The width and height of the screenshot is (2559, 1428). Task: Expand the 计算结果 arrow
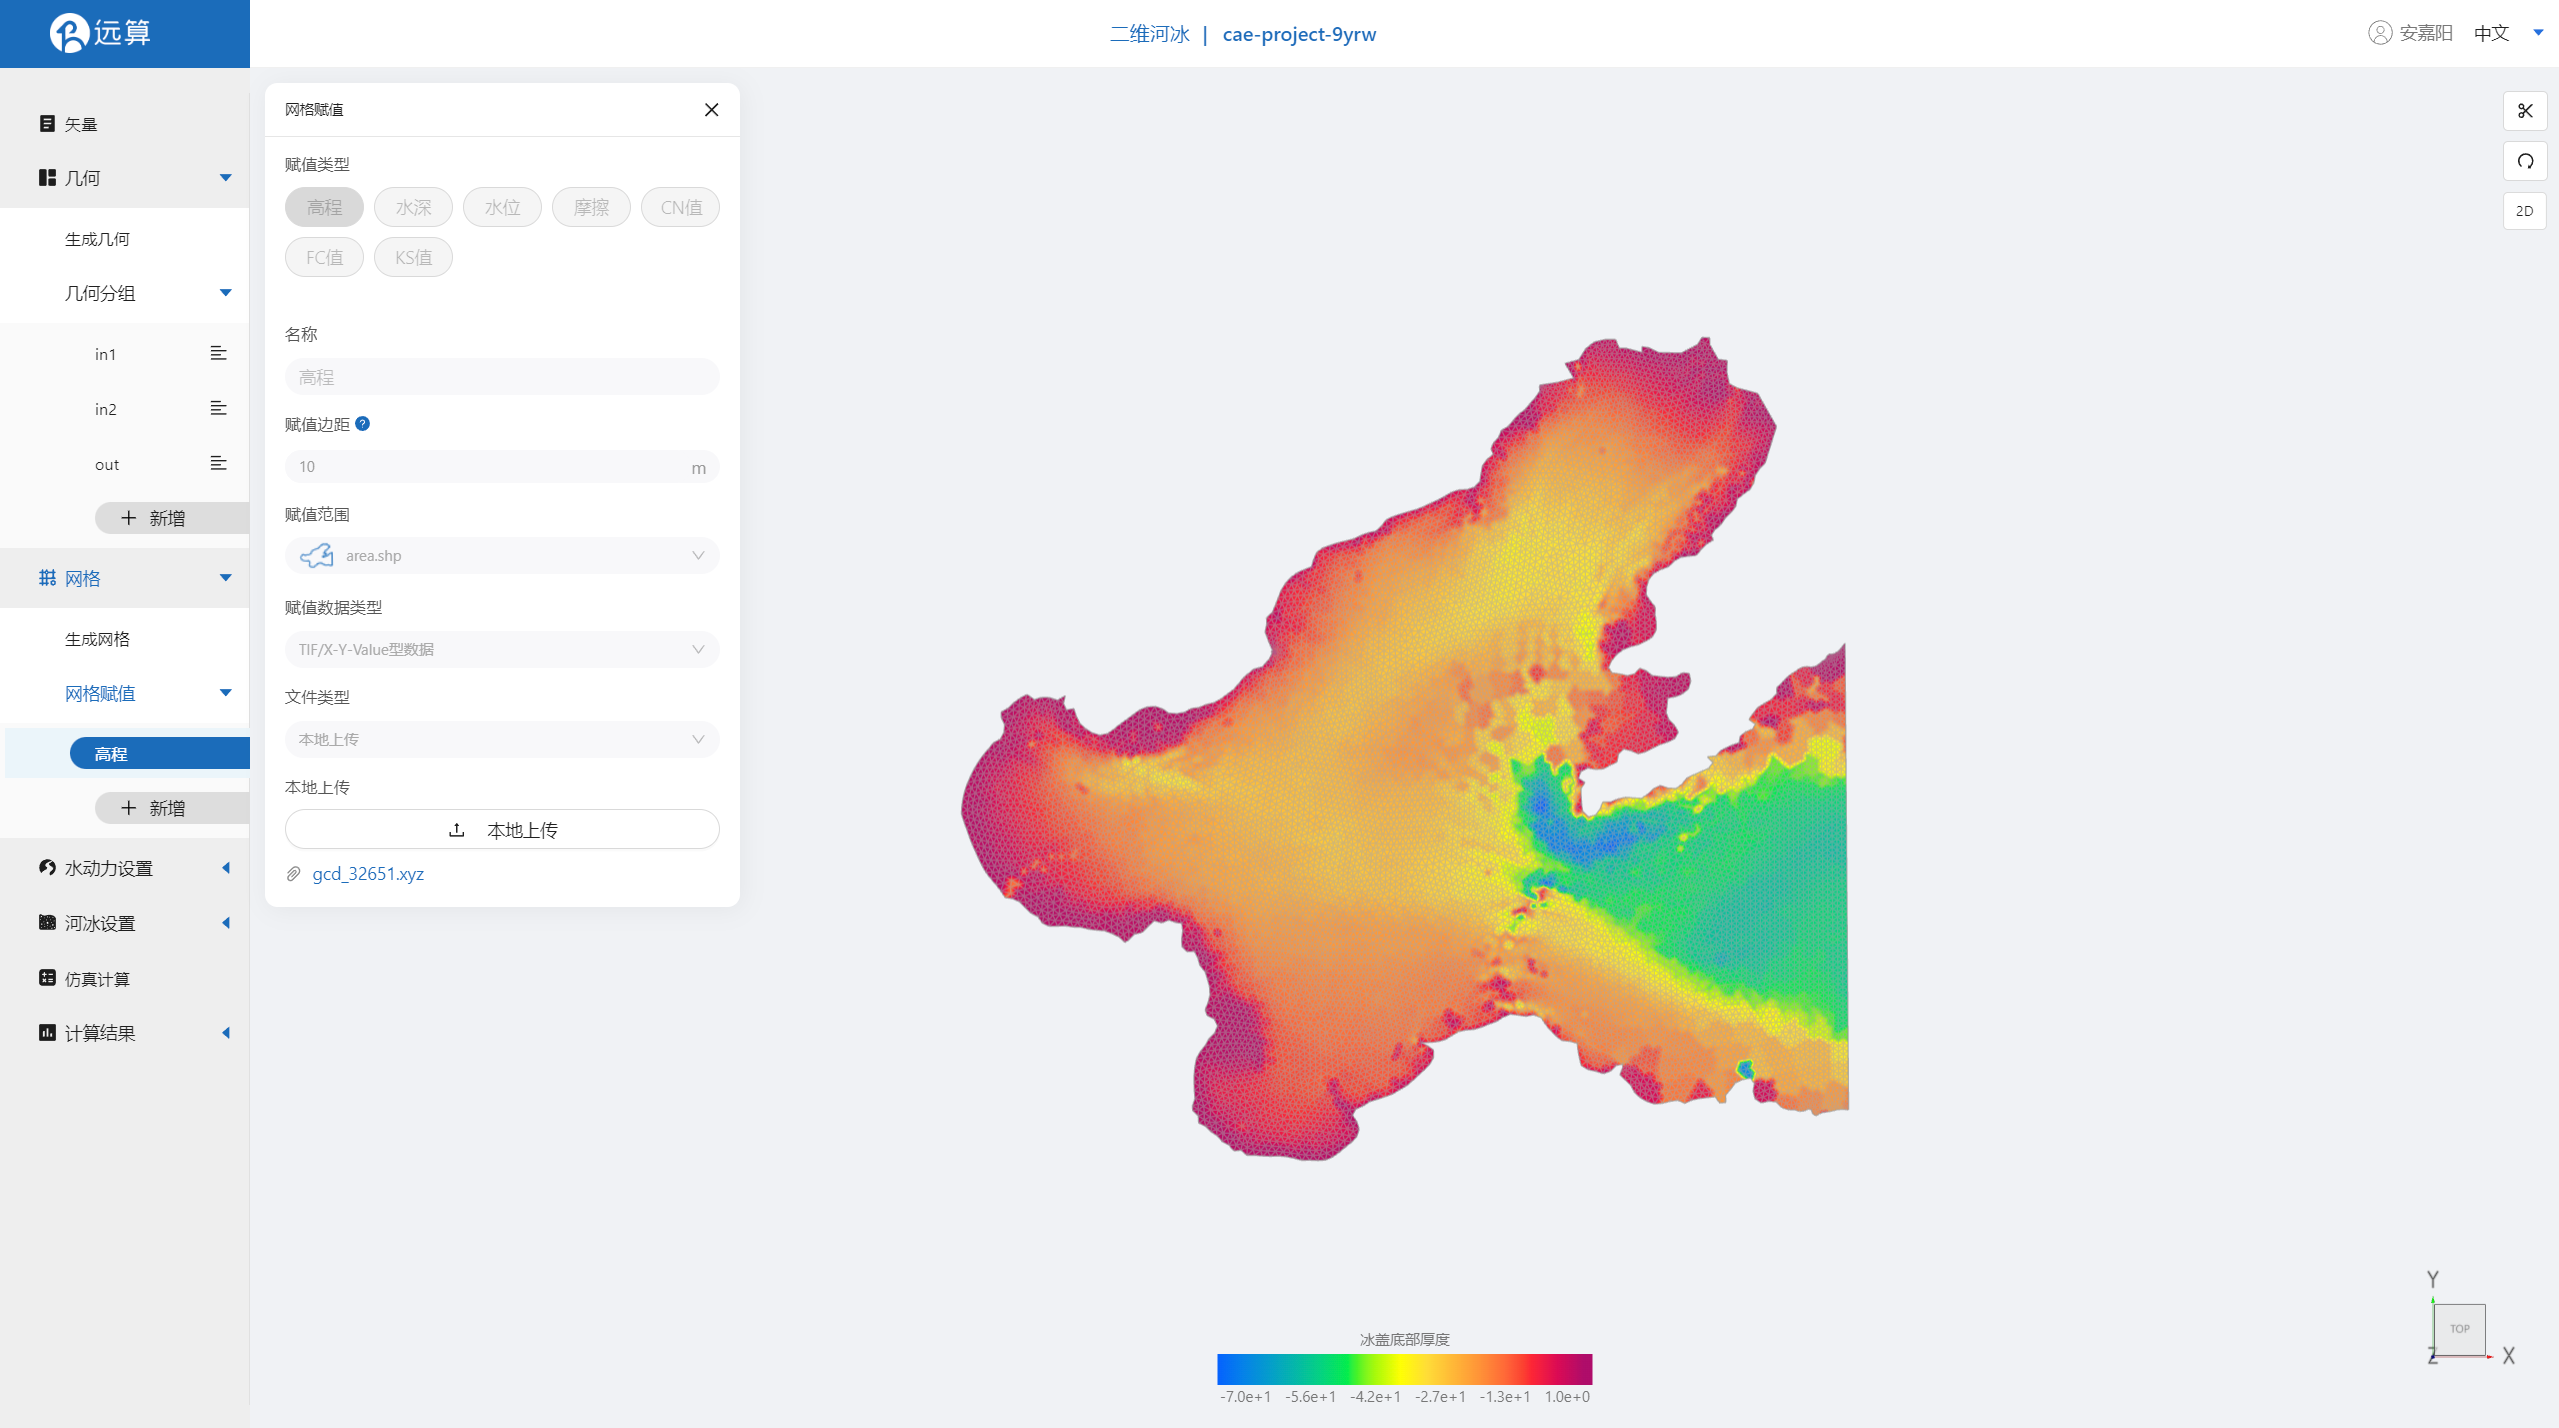(226, 1033)
